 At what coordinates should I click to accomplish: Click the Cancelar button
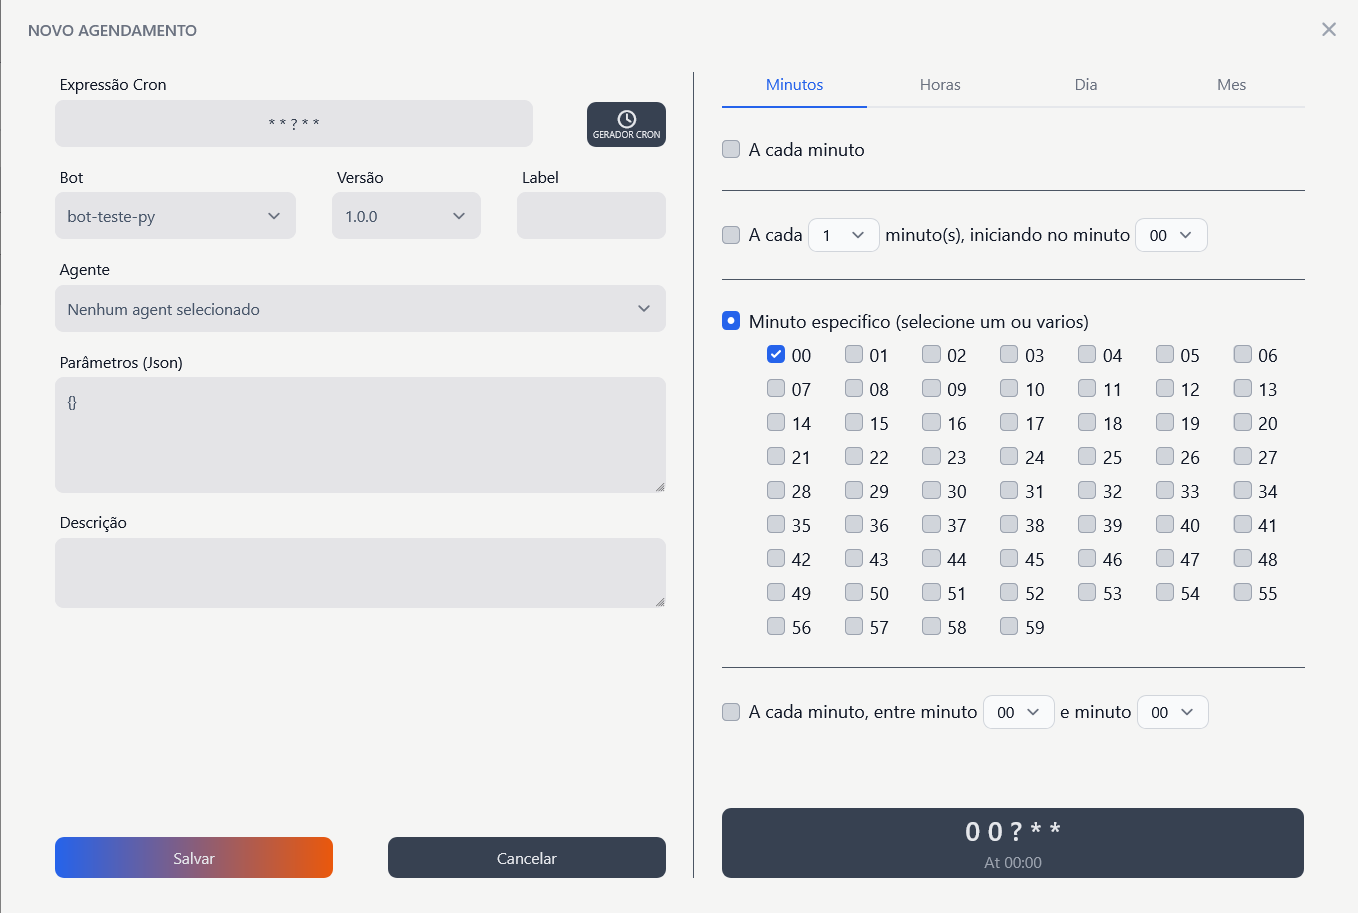tap(527, 857)
